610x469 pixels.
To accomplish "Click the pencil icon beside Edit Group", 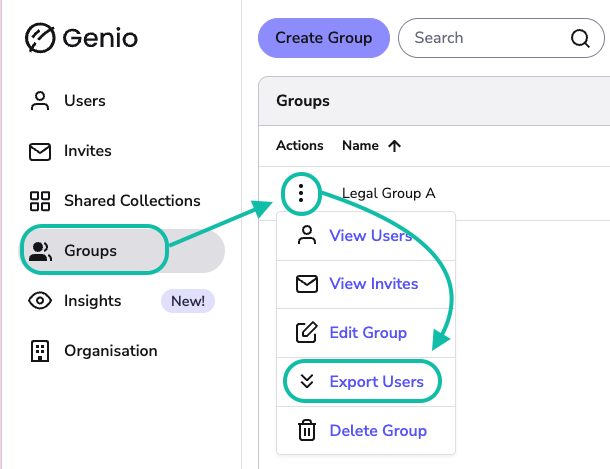I will (x=307, y=332).
